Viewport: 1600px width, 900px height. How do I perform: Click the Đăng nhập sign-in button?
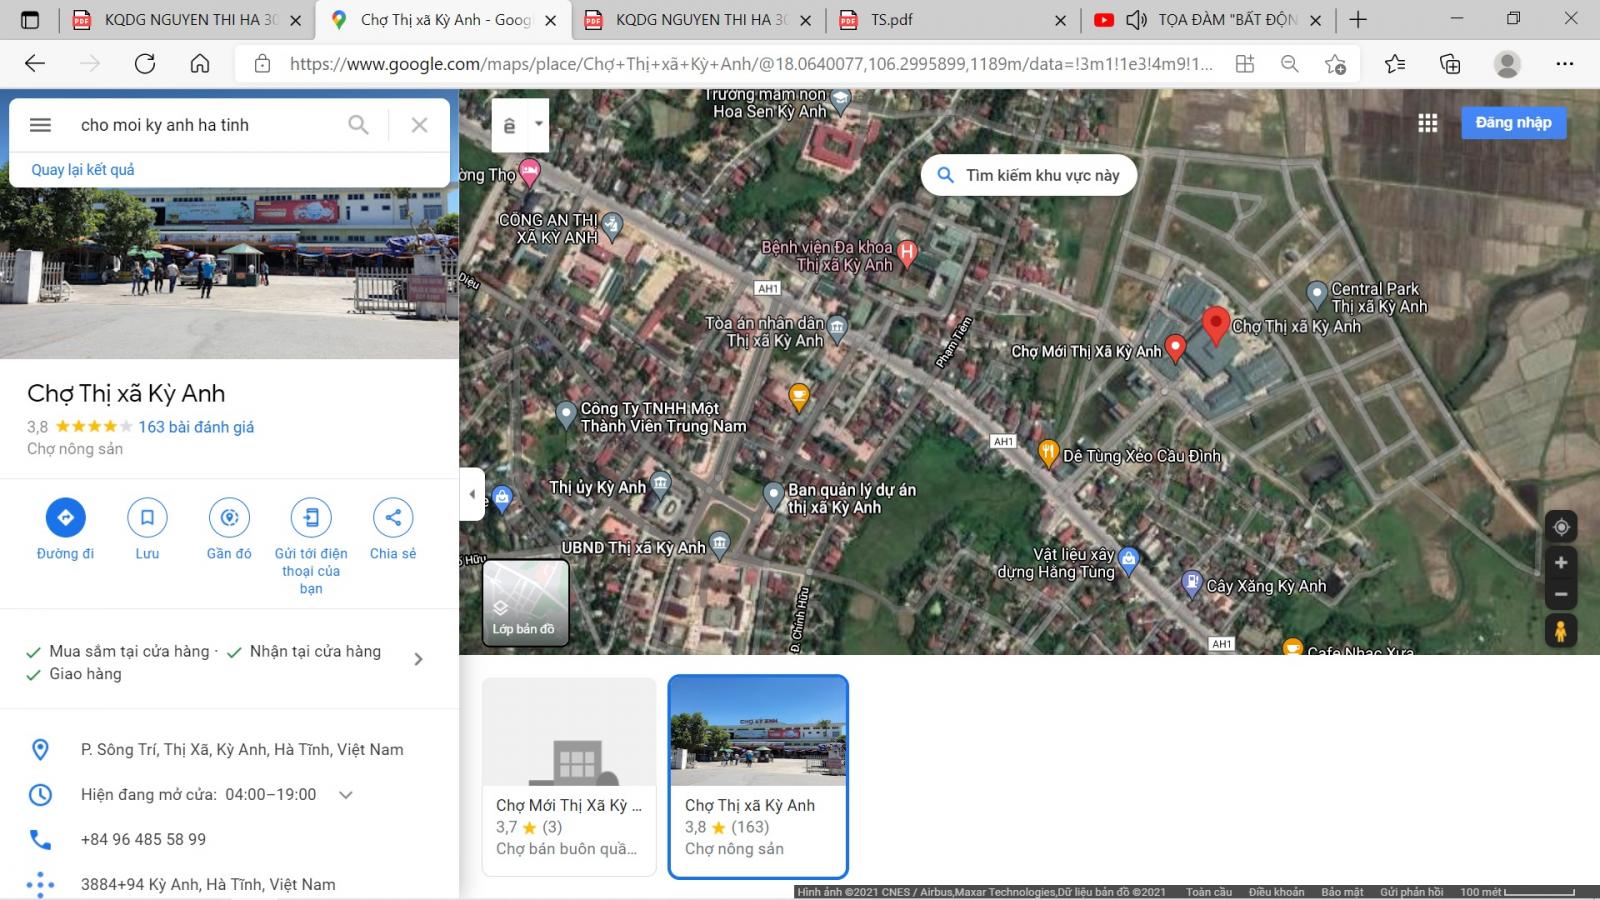coord(1513,123)
